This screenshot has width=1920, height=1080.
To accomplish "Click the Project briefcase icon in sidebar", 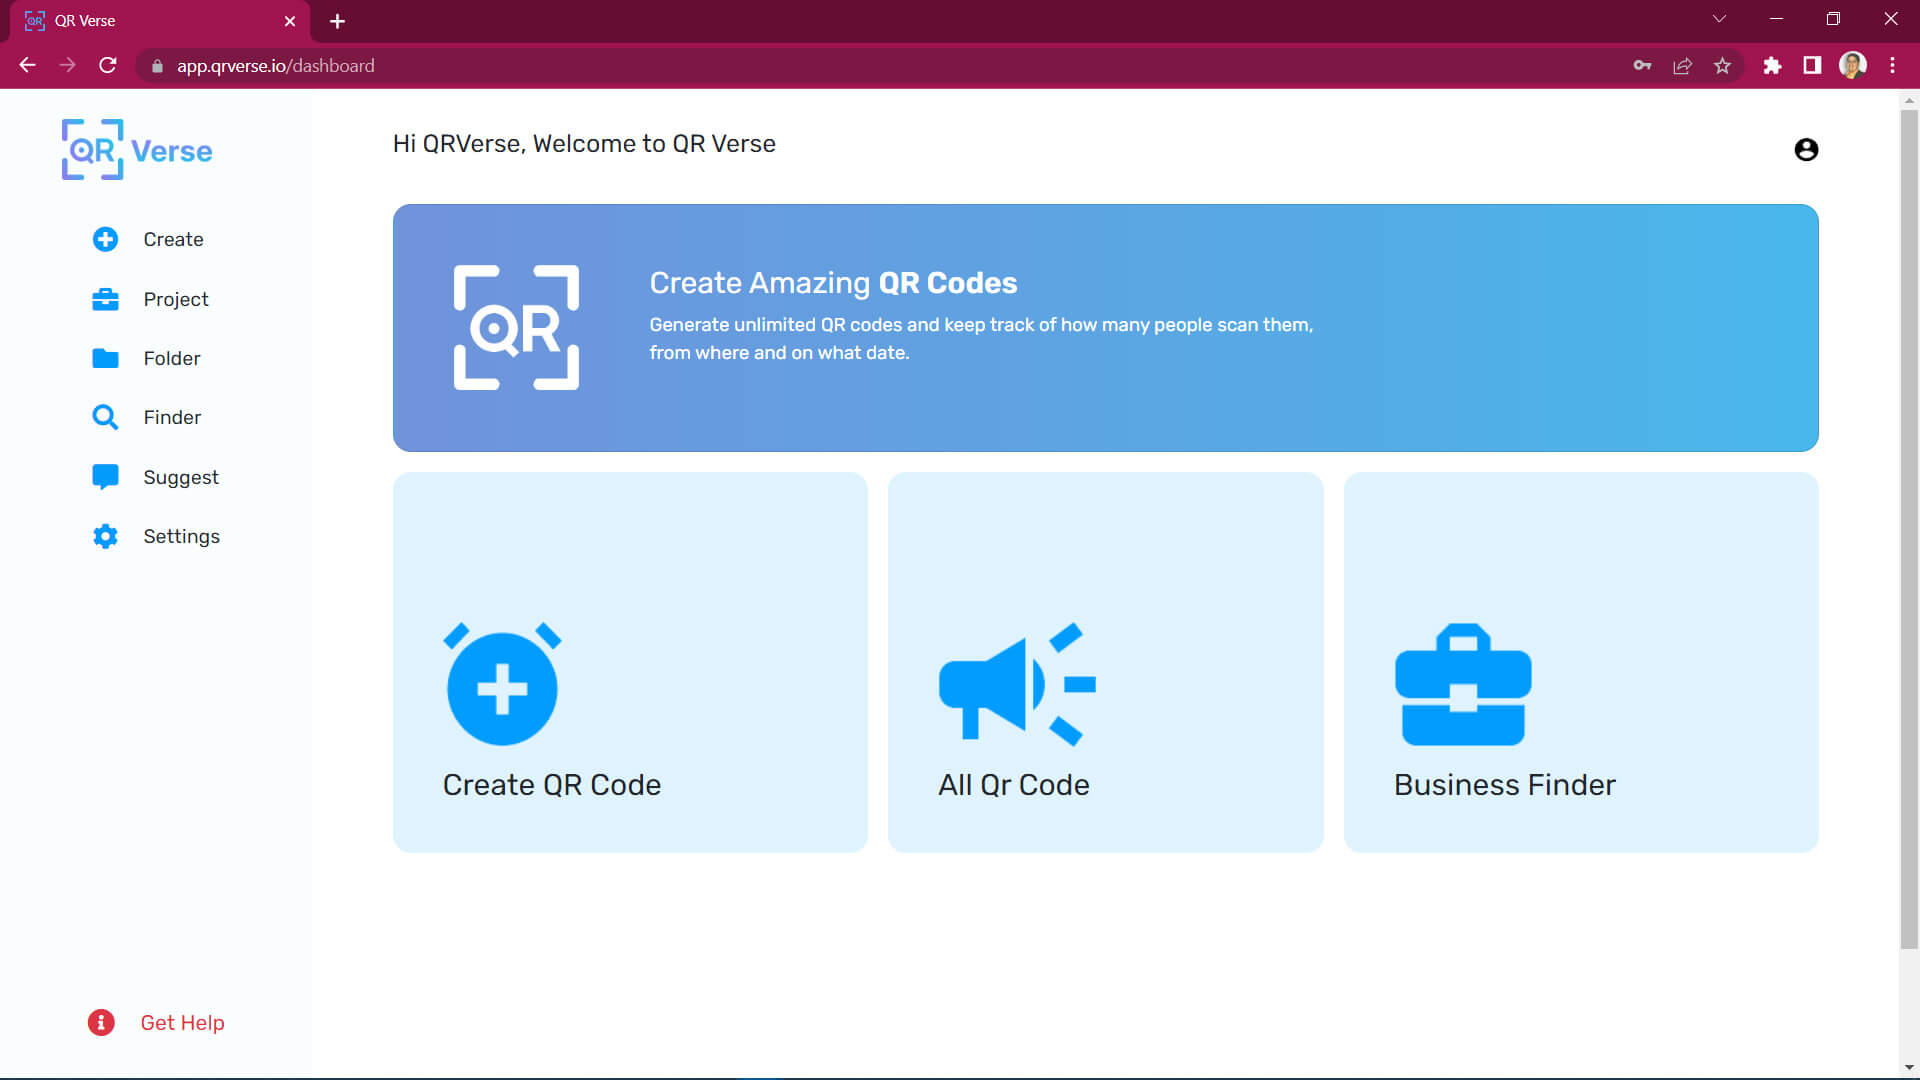I will tap(105, 299).
